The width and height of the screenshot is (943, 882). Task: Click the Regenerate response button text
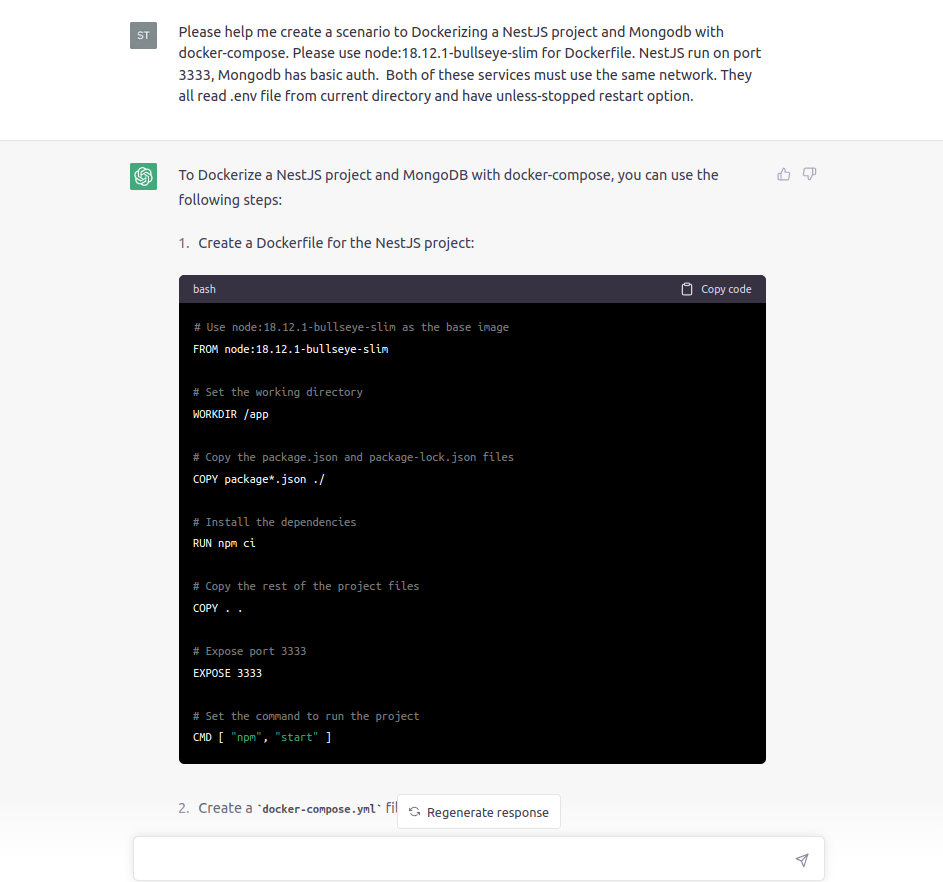488,812
